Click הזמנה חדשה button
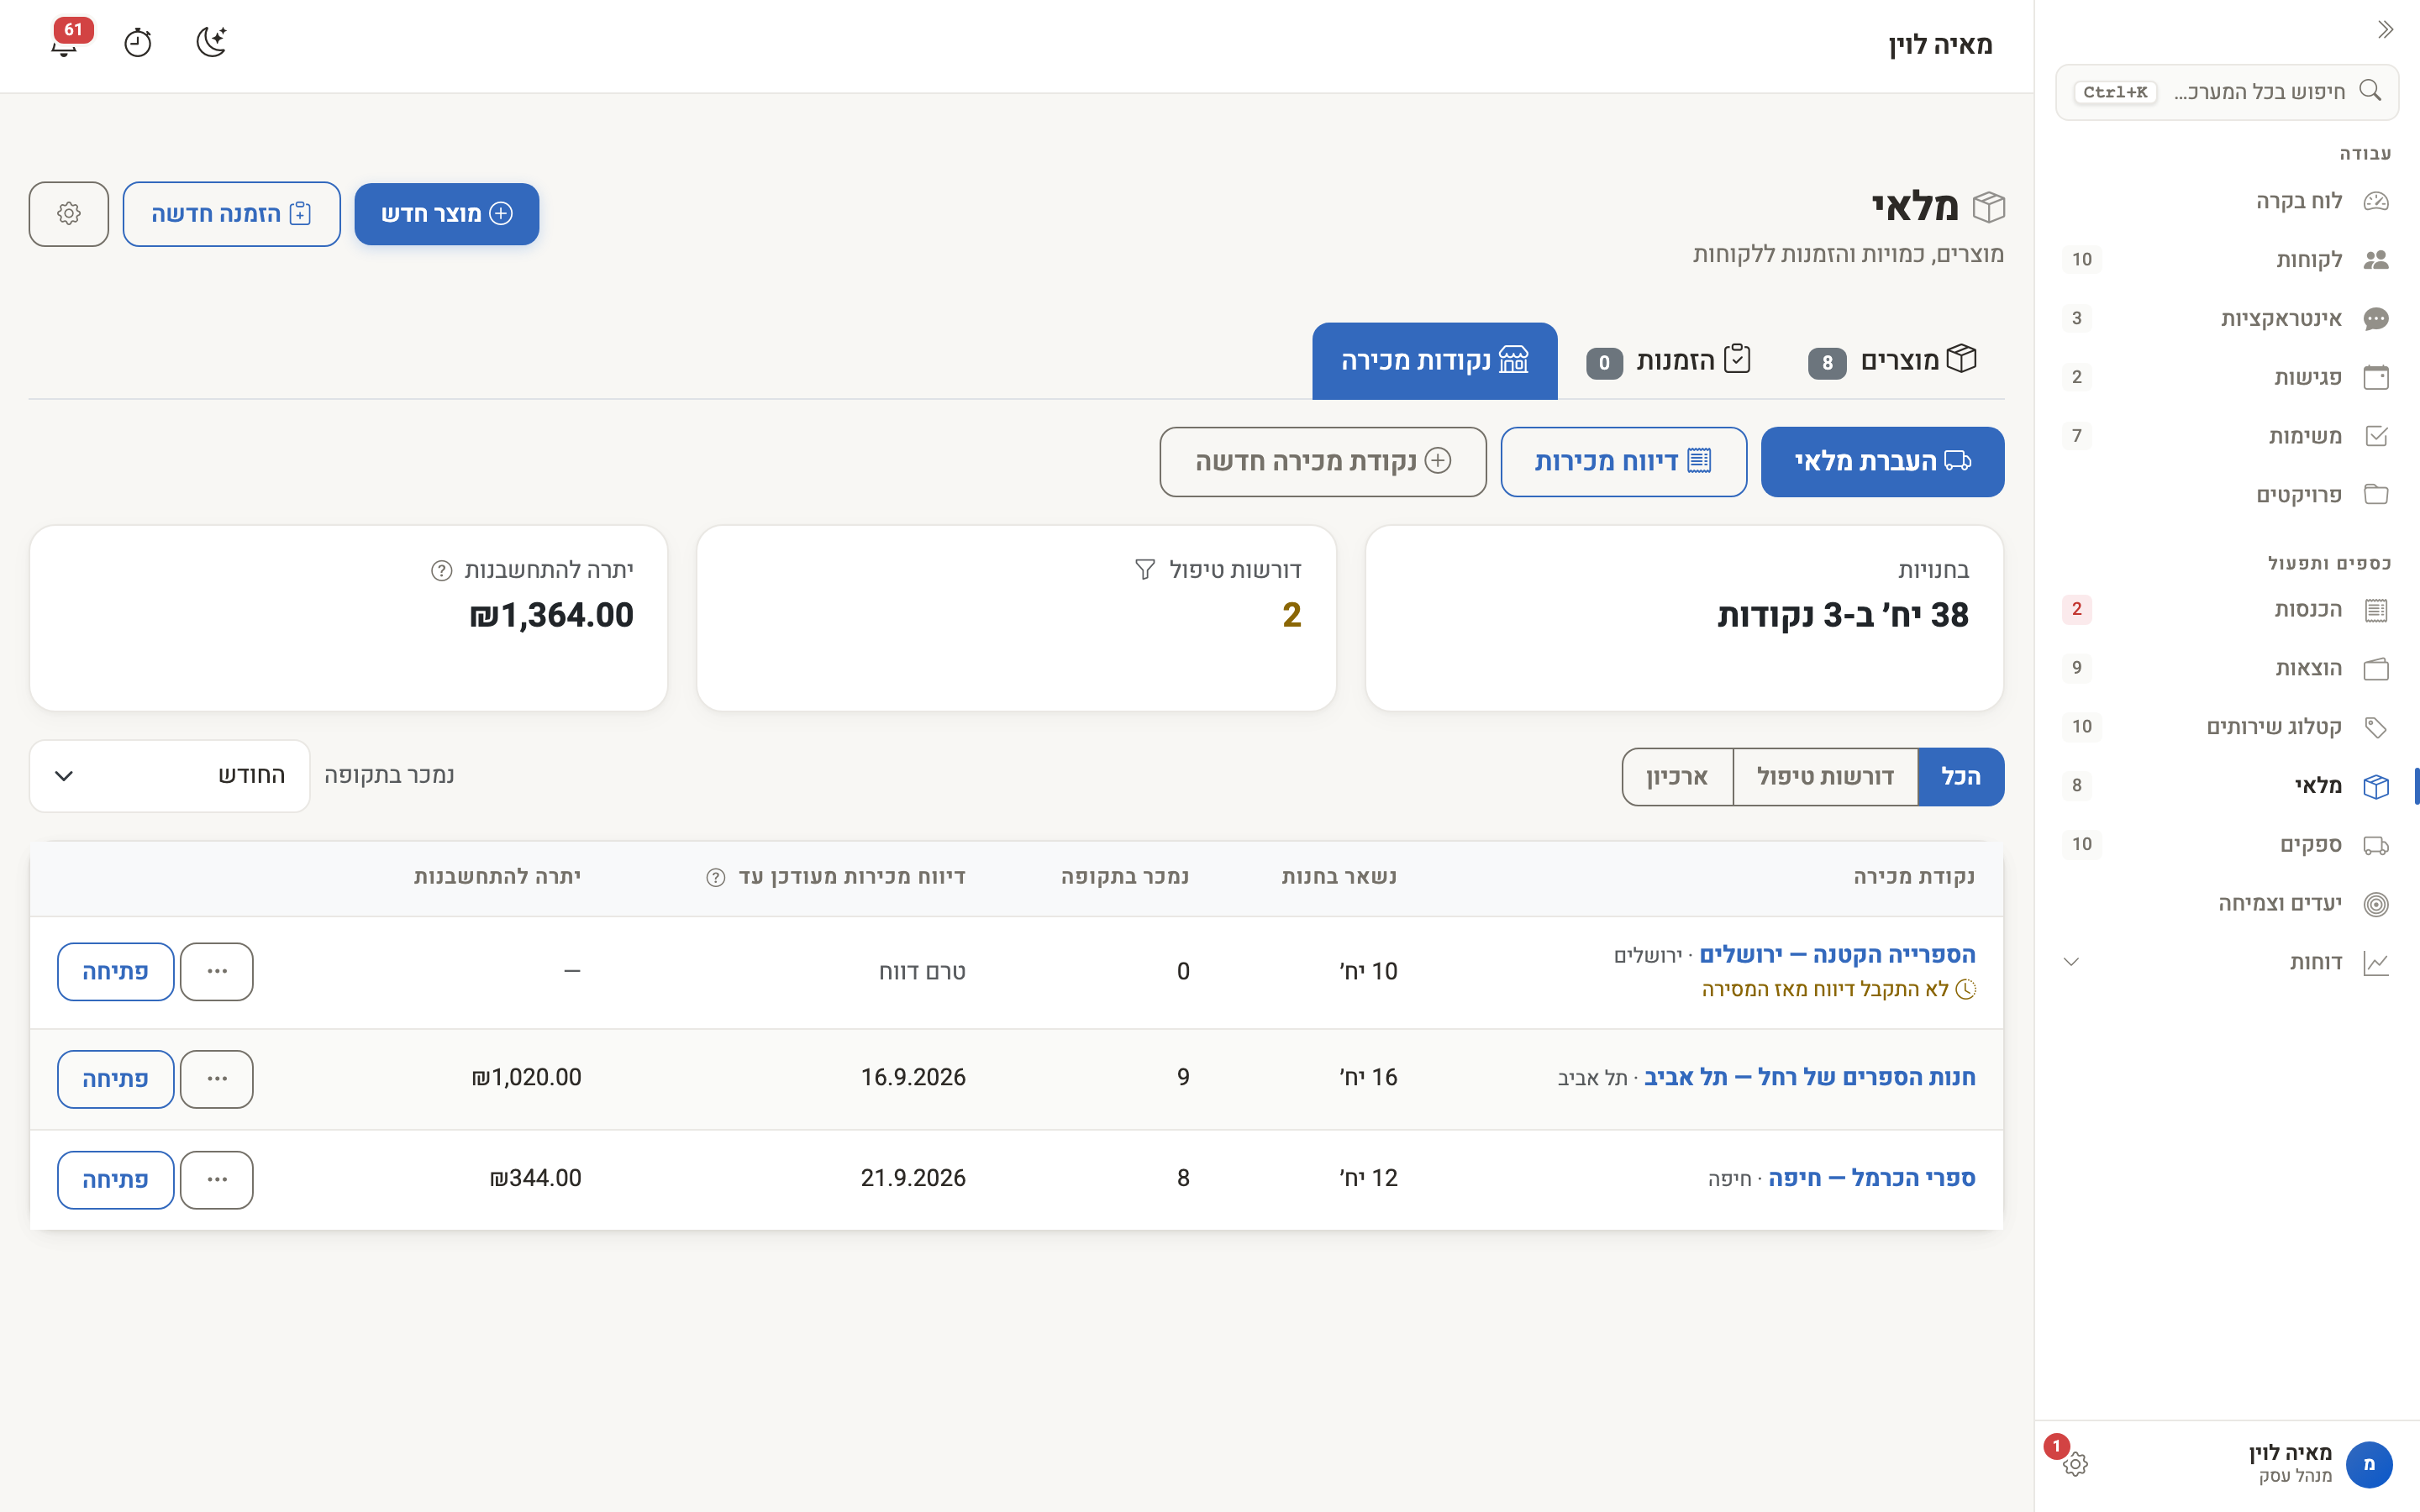This screenshot has width=2420, height=1512. point(232,214)
